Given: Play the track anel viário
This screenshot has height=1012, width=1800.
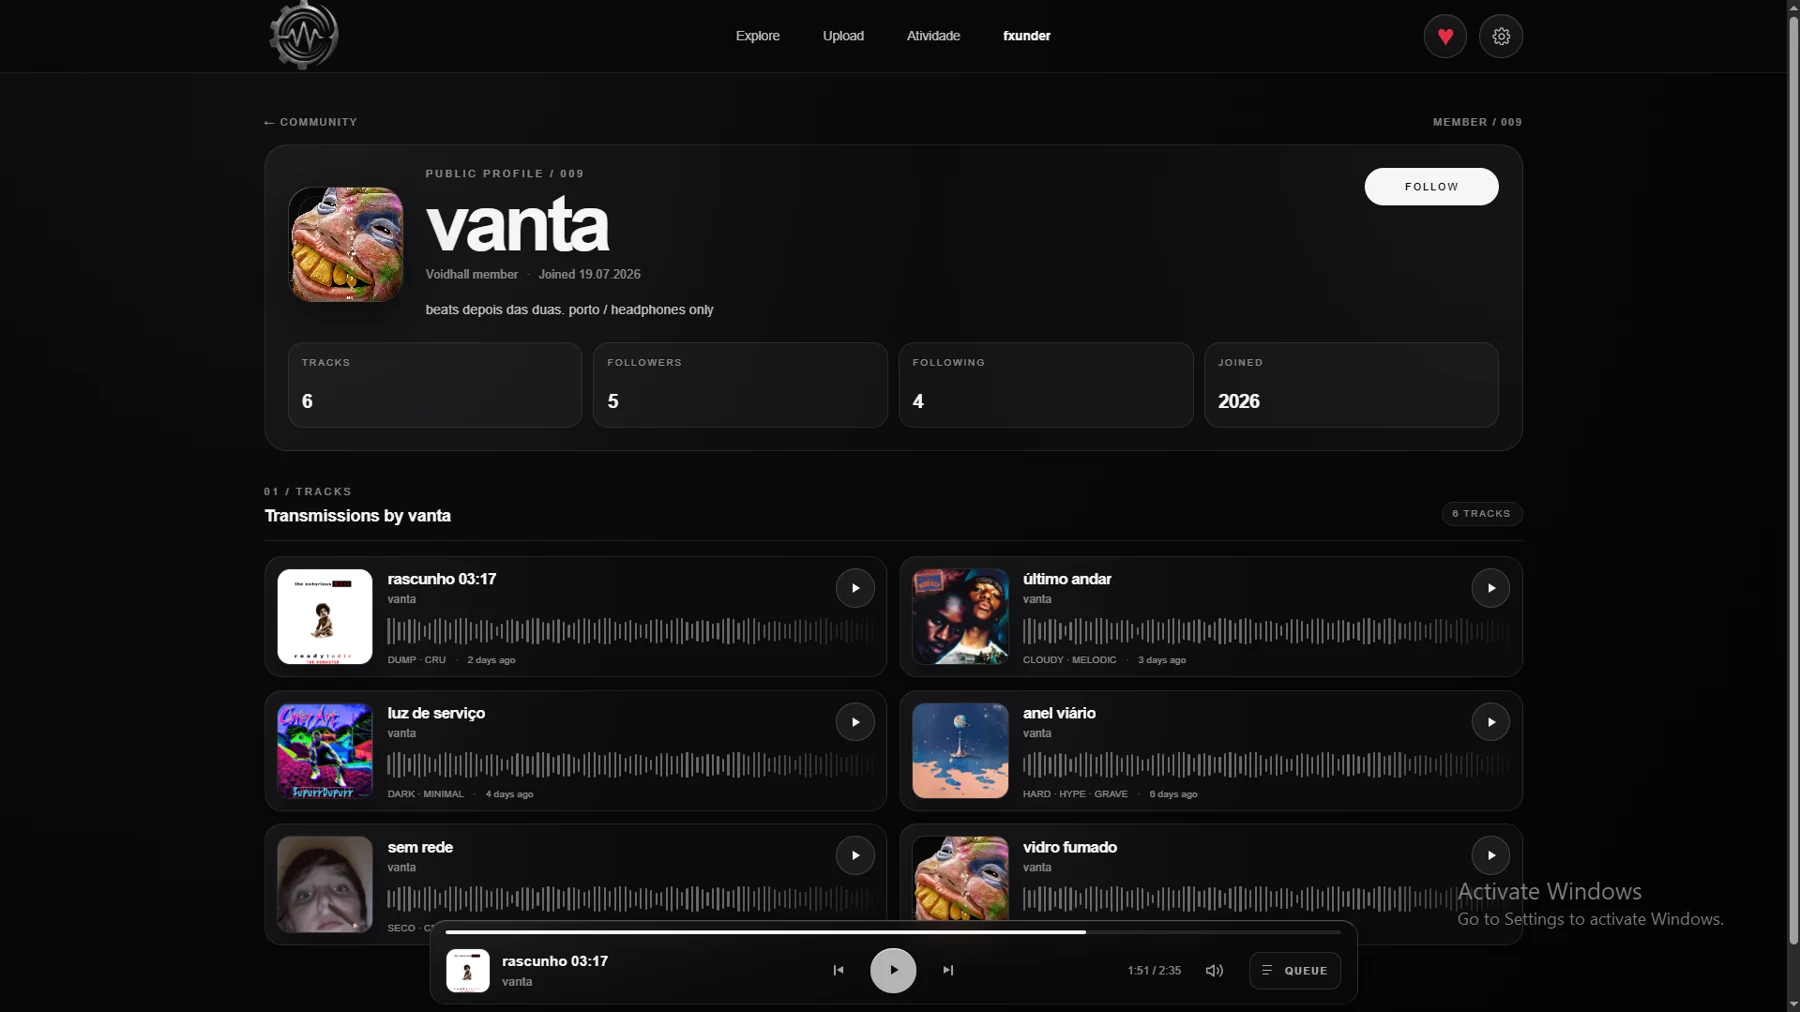Looking at the screenshot, I should pyautogui.click(x=1491, y=722).
